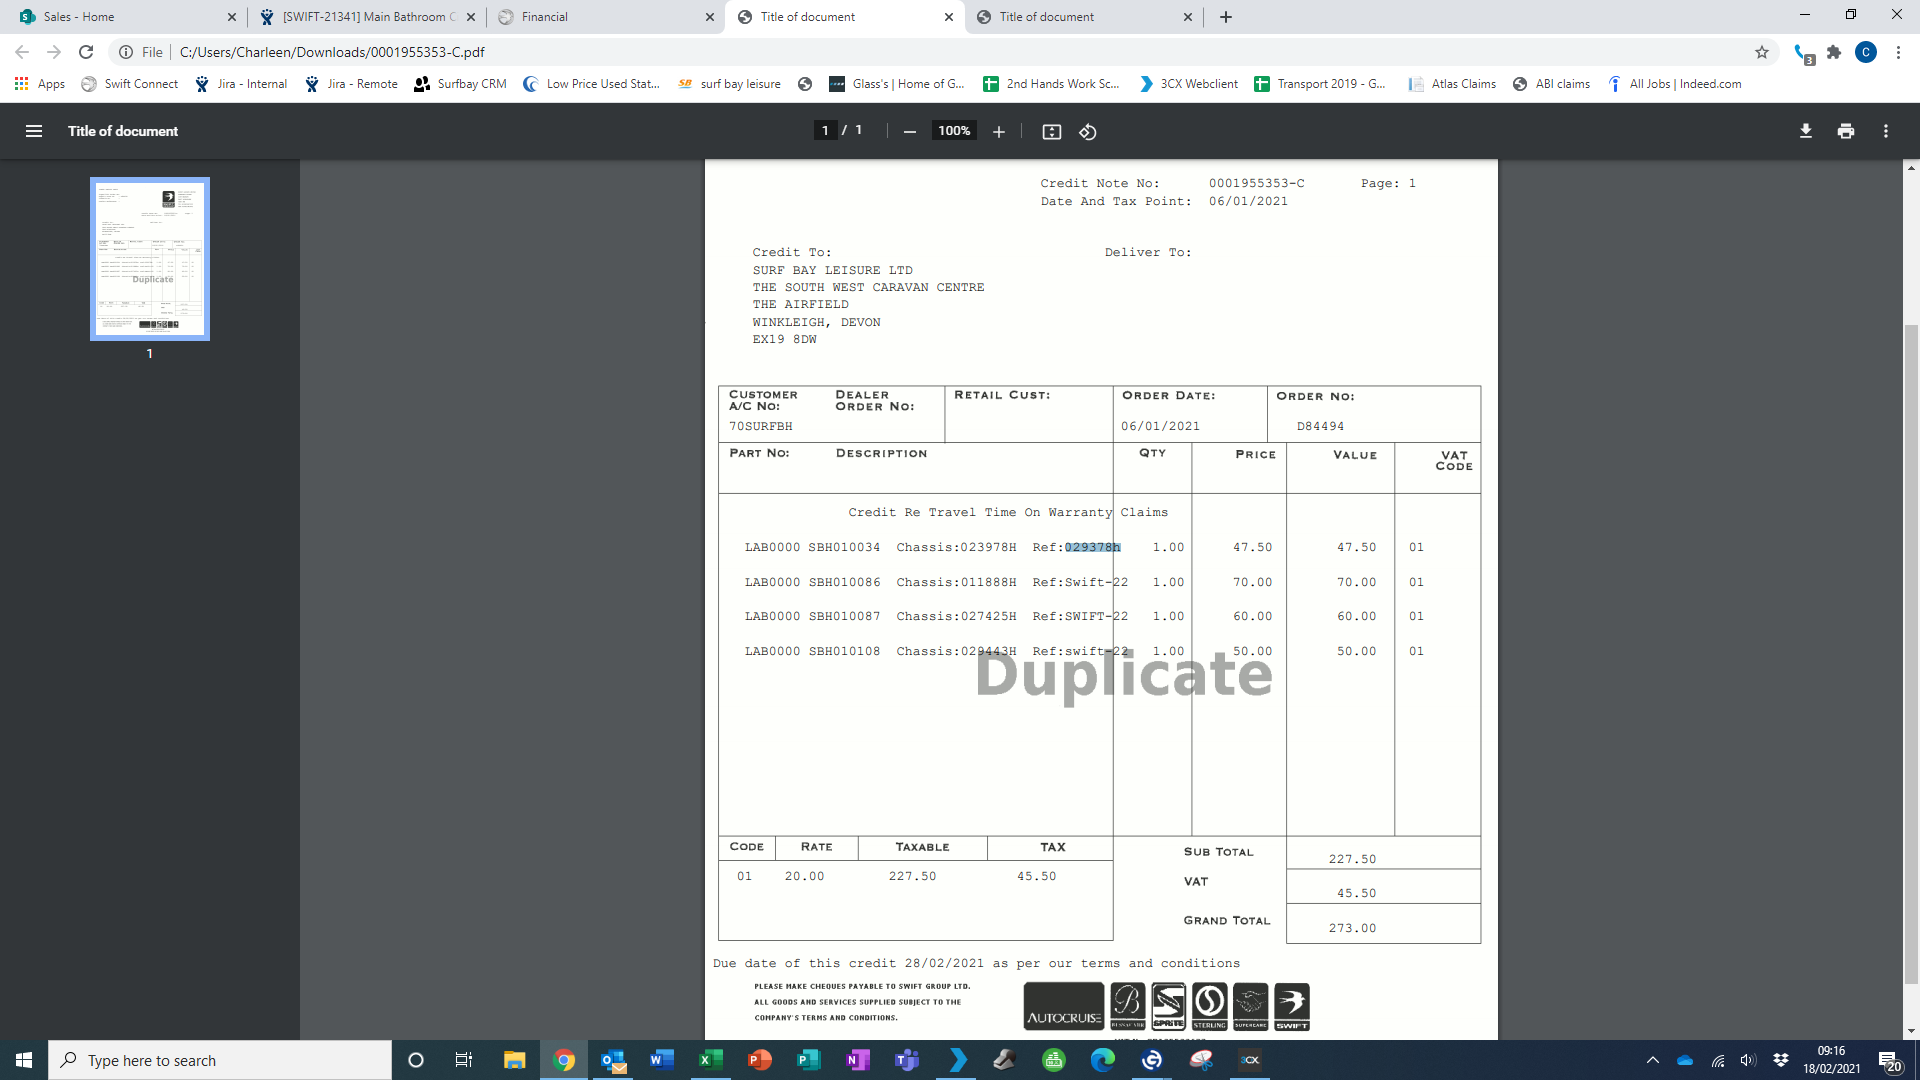Viewport: 1920px width, 1080px height.
Task: Open Excel from the taskbar
Action: pos(710,1060)
